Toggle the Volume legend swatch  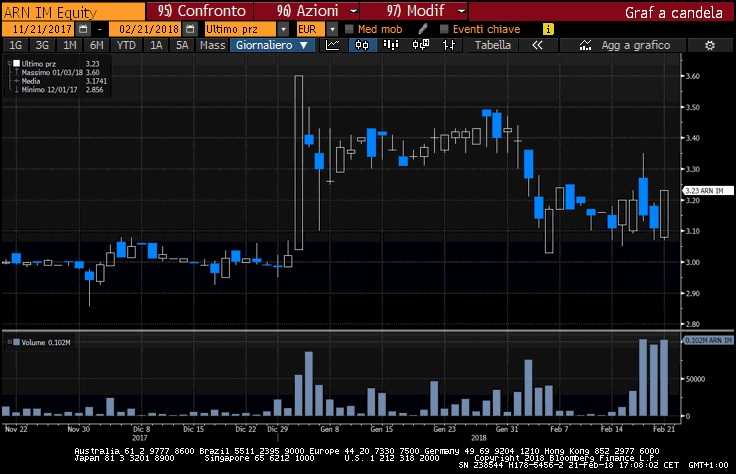tap(16, 343)
